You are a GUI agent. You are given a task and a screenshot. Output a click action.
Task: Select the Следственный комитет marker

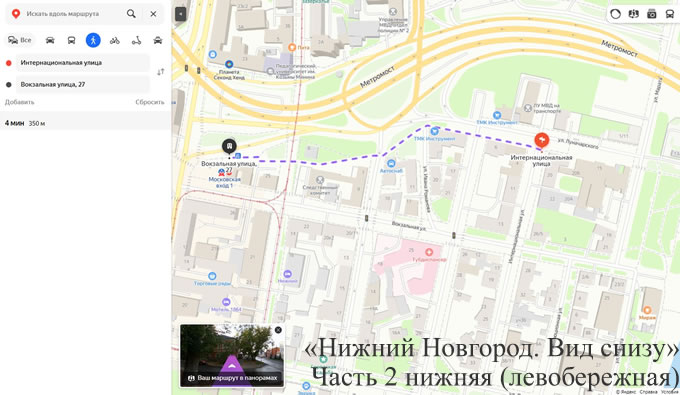tap(320, 180)
